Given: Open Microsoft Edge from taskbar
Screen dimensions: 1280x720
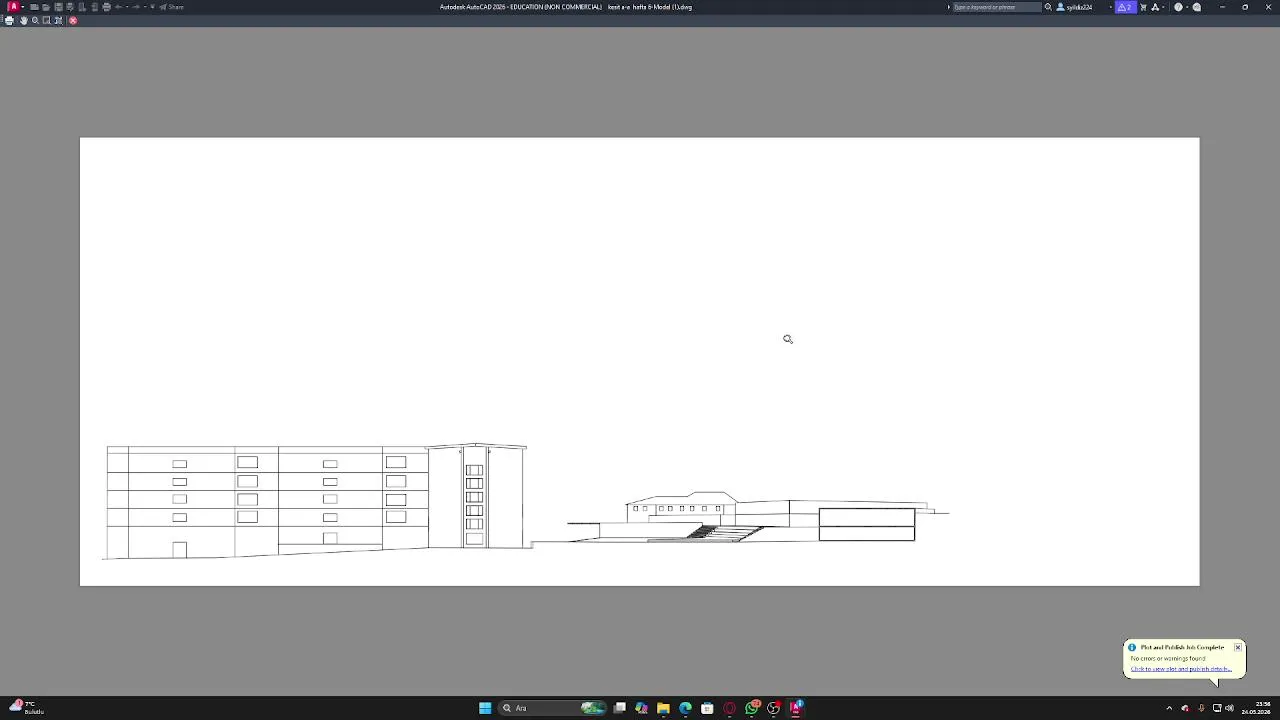Looking at the screenshot, I should click(x=685, y=708).
